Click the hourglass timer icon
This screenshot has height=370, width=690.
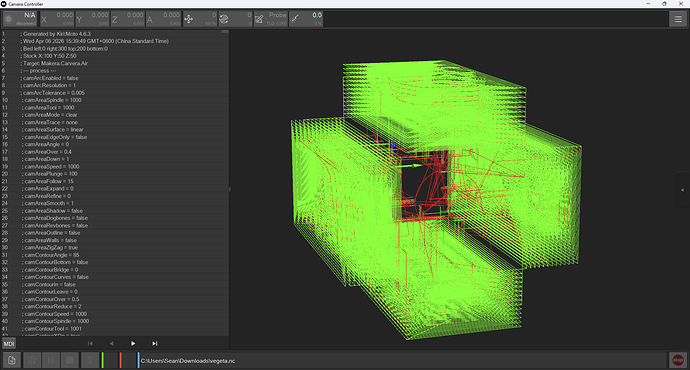pyautogui.click(x=89, y=360)
